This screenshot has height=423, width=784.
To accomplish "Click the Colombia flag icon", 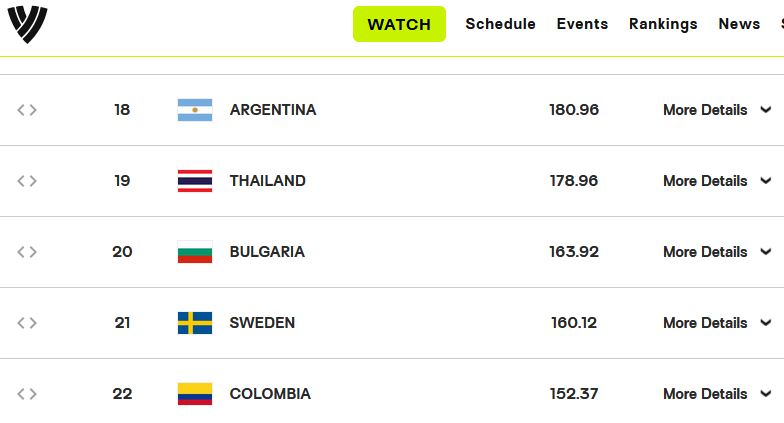I will coord(195,394).
